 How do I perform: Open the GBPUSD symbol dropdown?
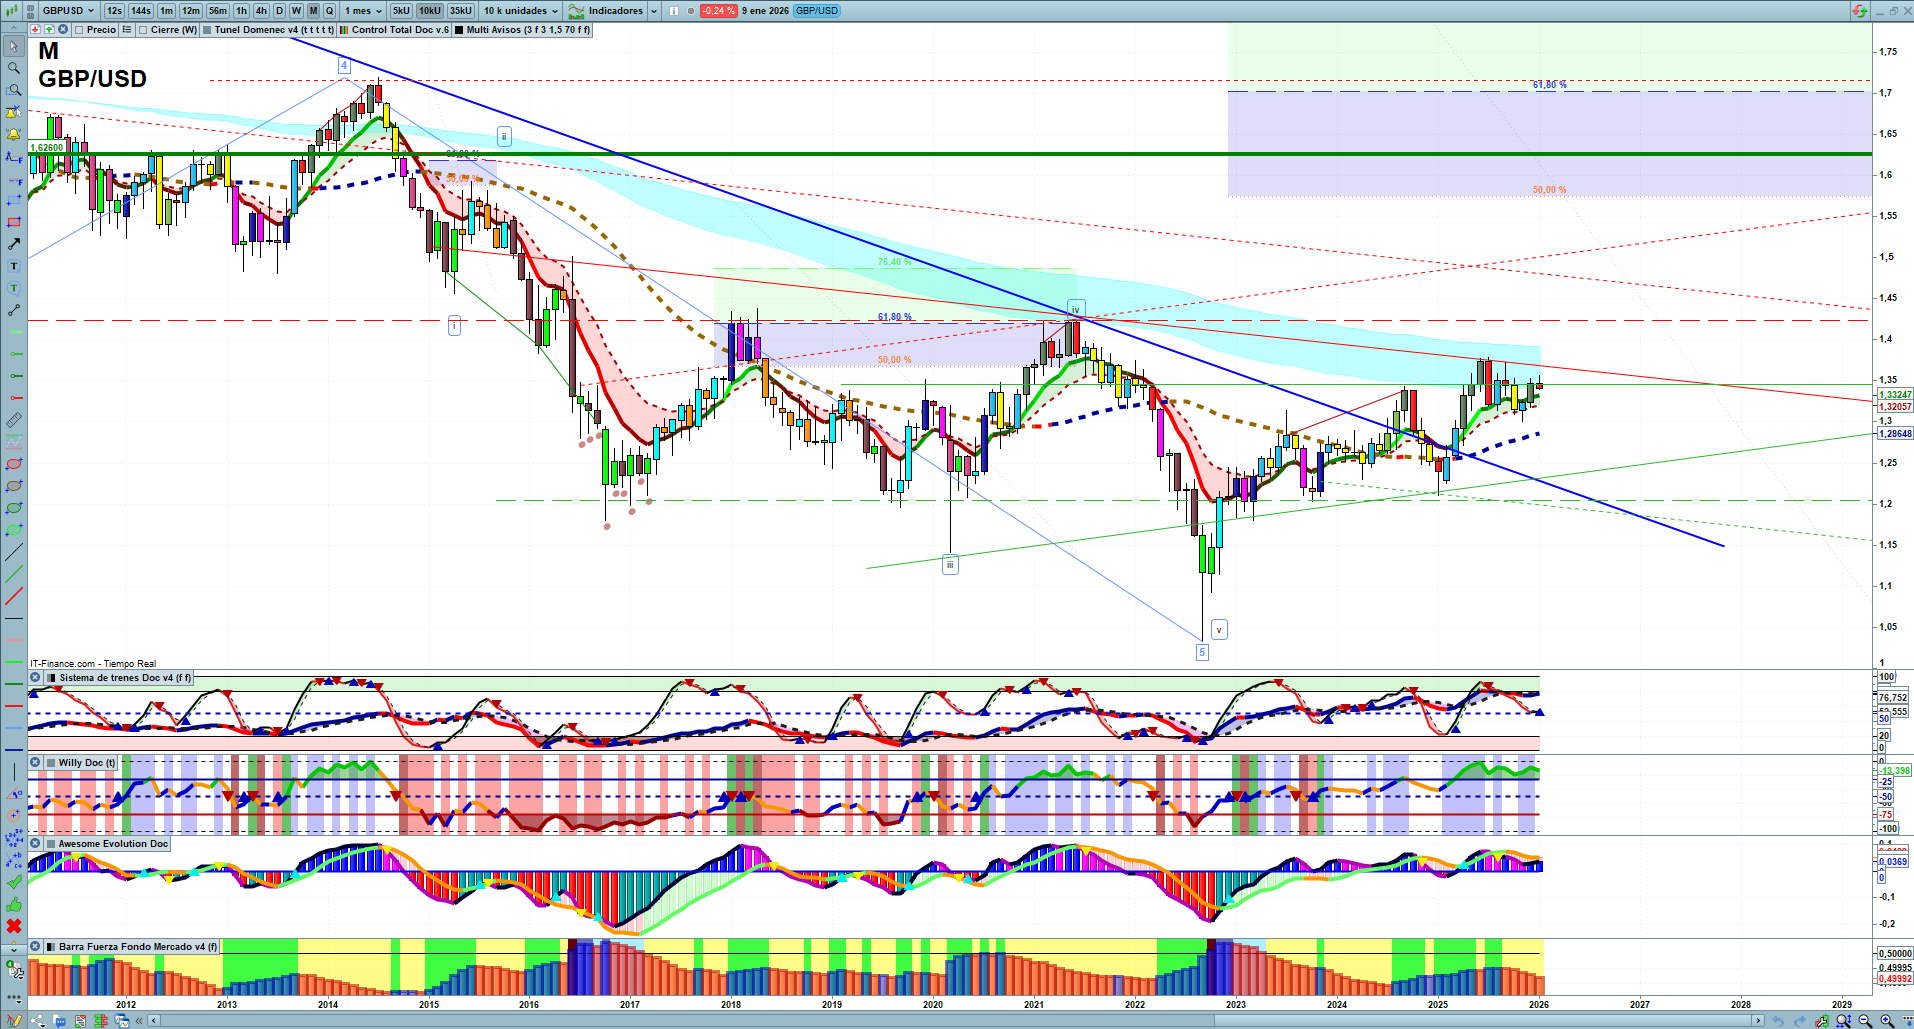[x=69, y=11]
